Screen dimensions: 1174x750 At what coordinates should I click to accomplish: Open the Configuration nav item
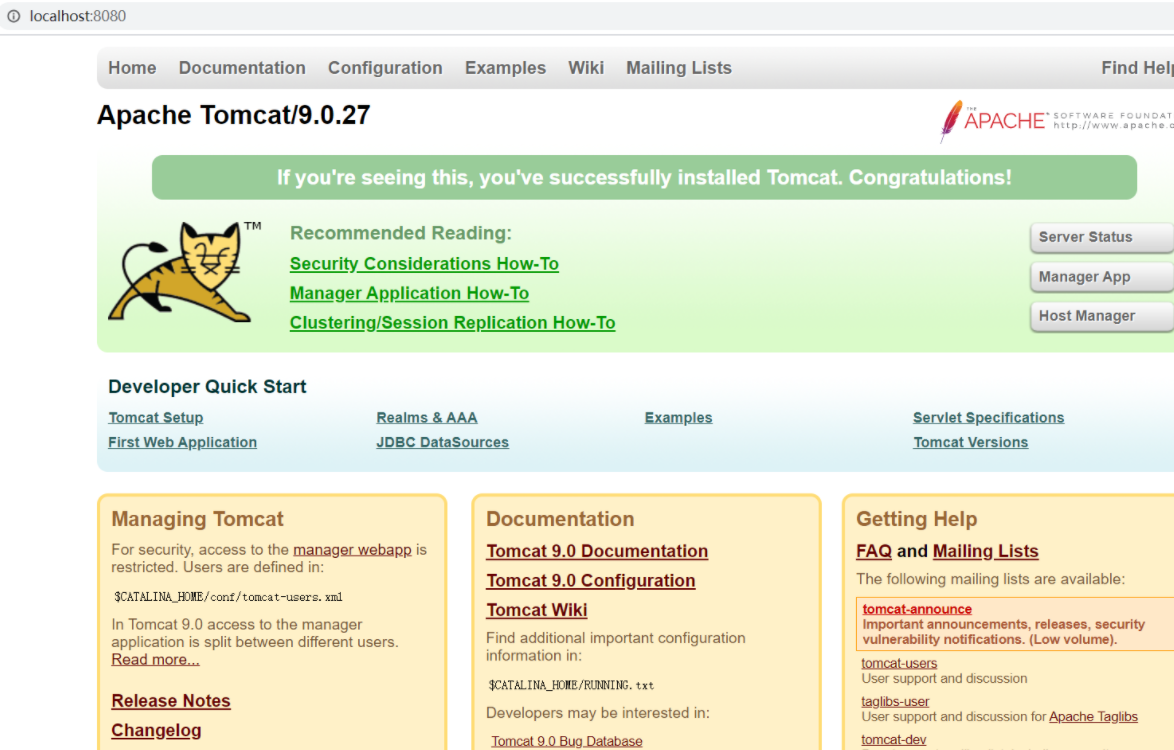click(x=385, y=68)
